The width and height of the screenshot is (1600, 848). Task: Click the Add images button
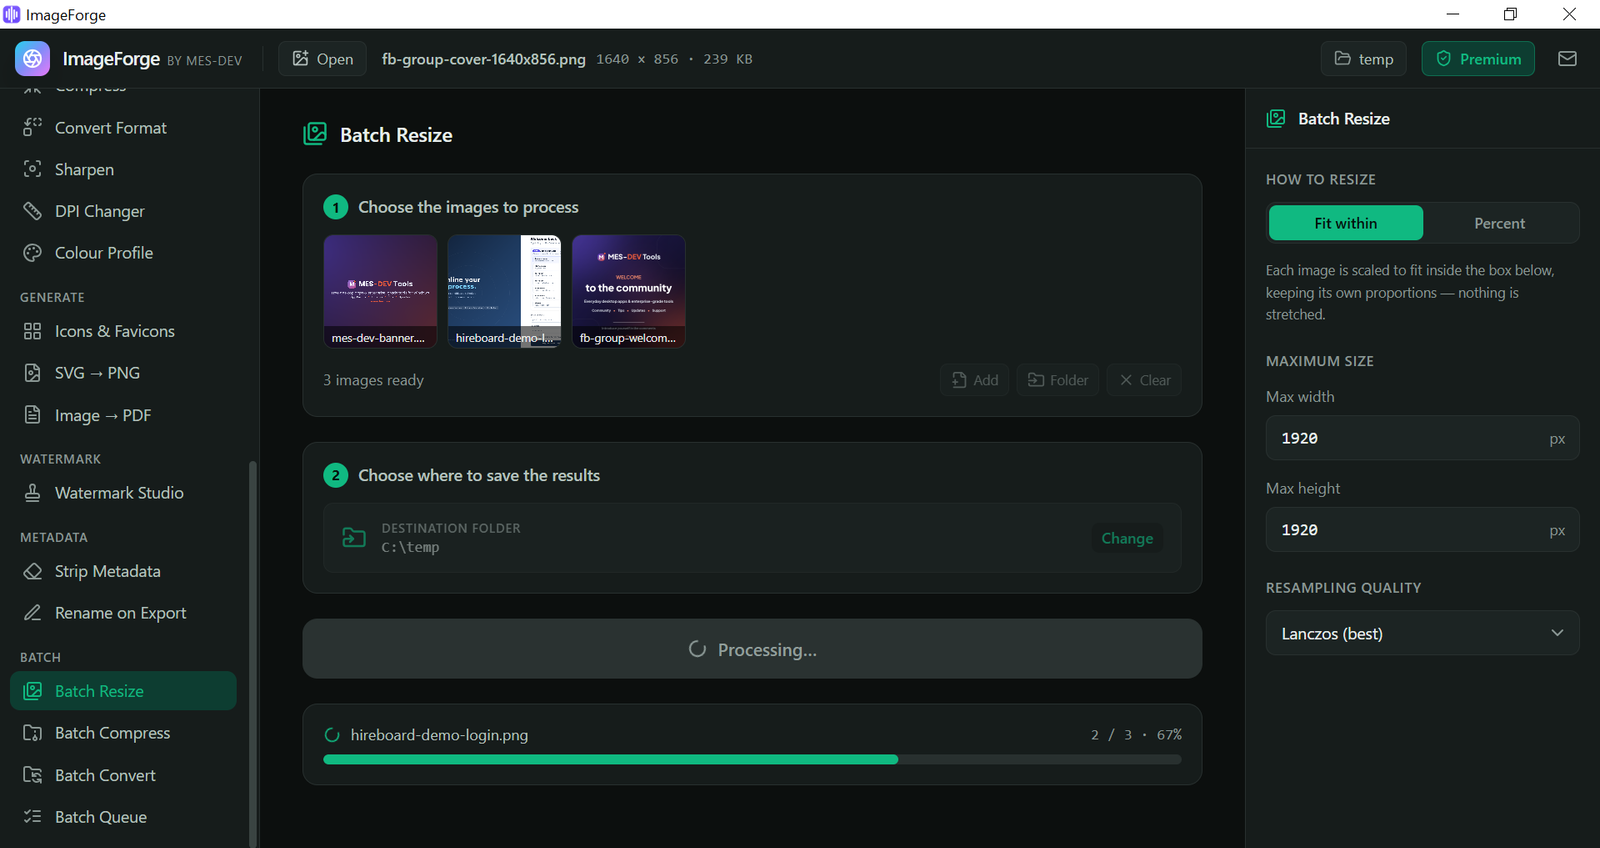tap(974, 380)
